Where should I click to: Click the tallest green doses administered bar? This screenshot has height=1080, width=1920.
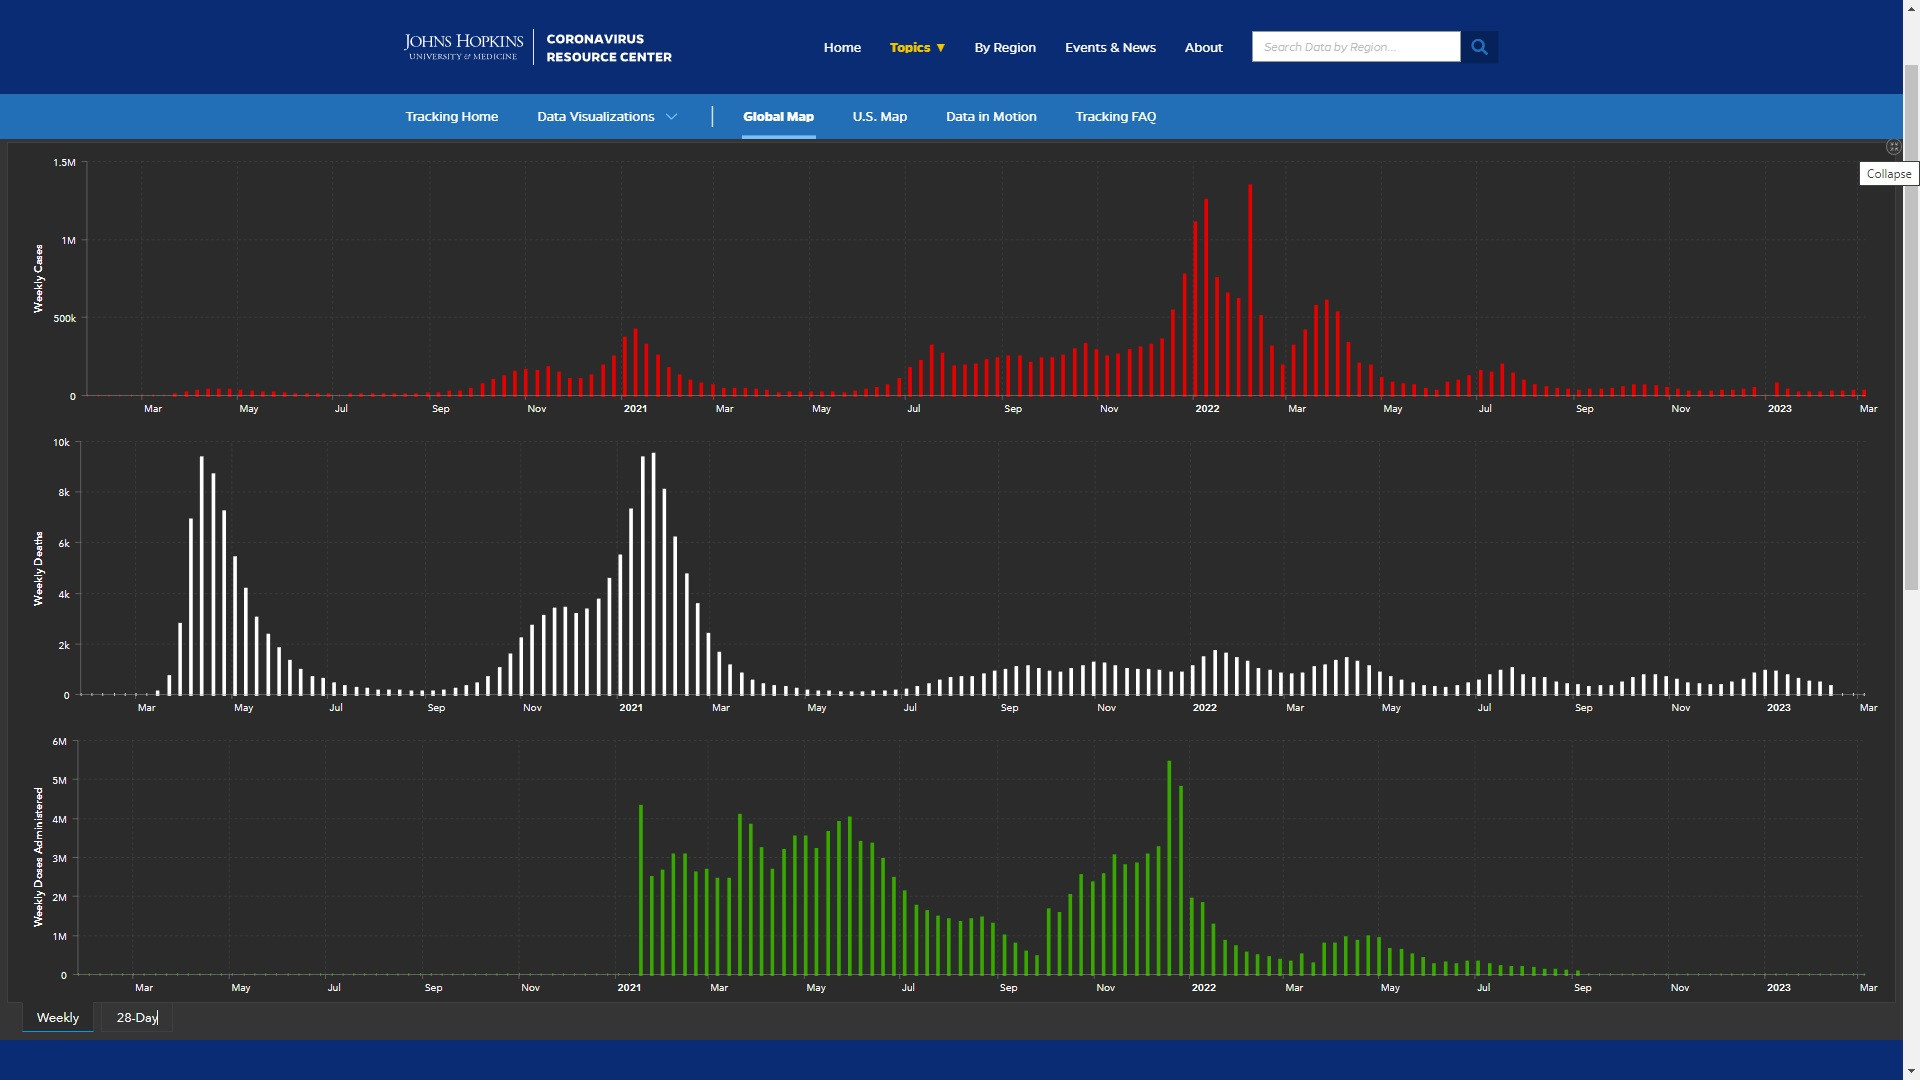click(1169, 868)
